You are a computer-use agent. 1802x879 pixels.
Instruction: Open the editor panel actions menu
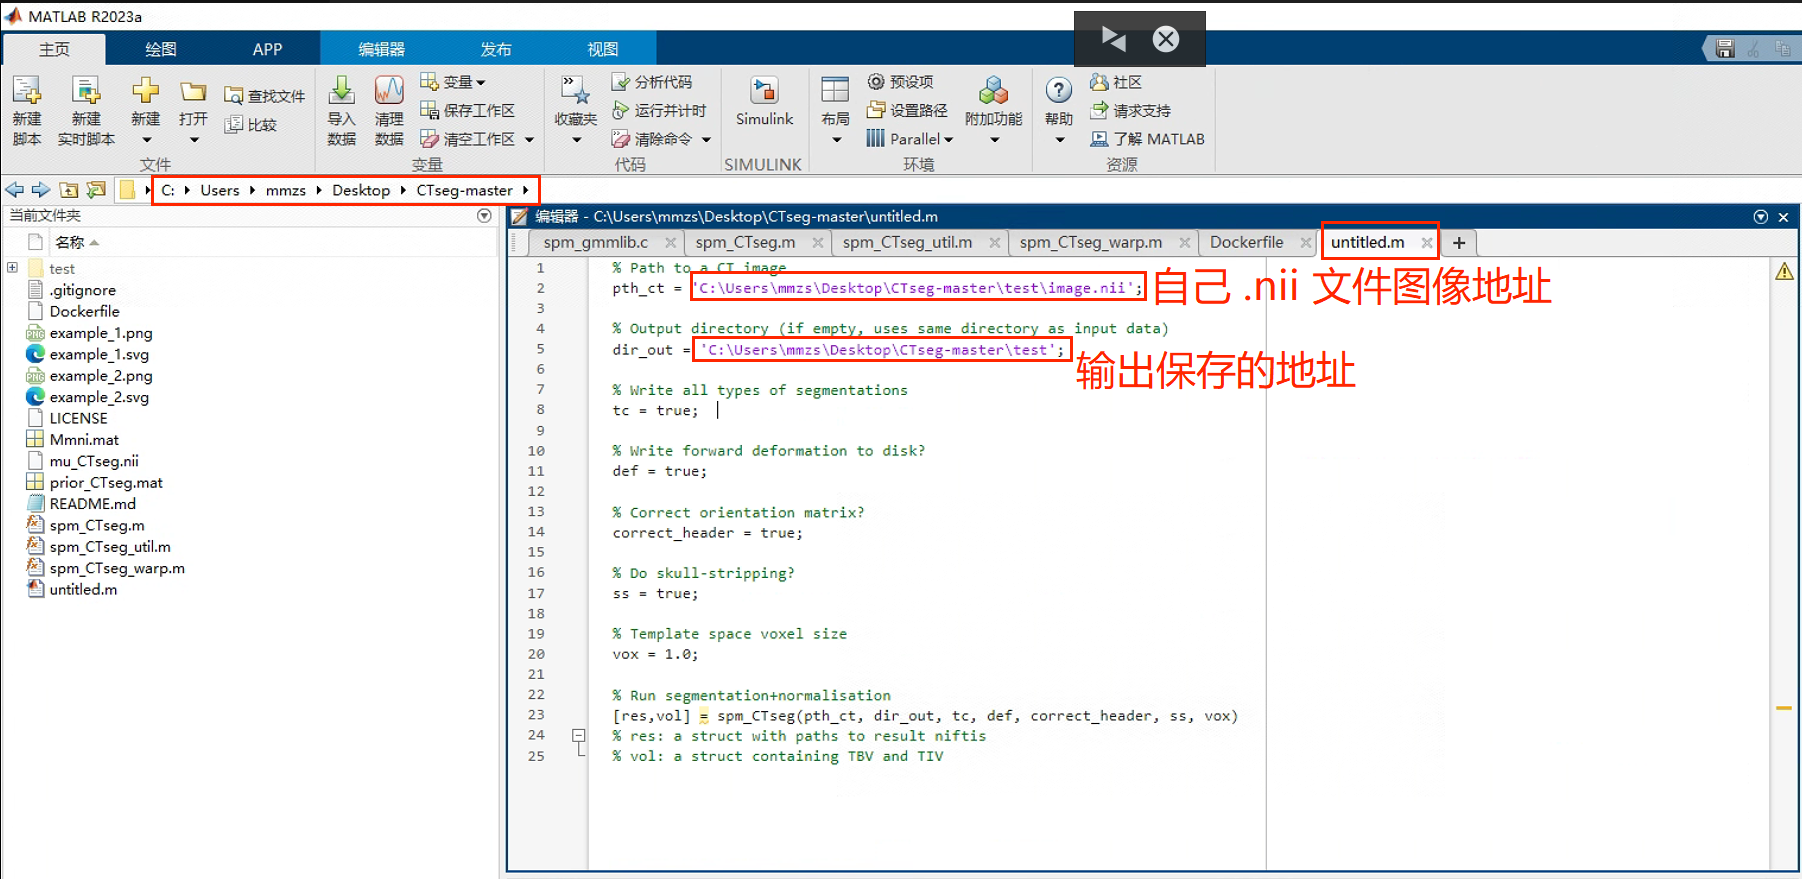point(1761,217)
